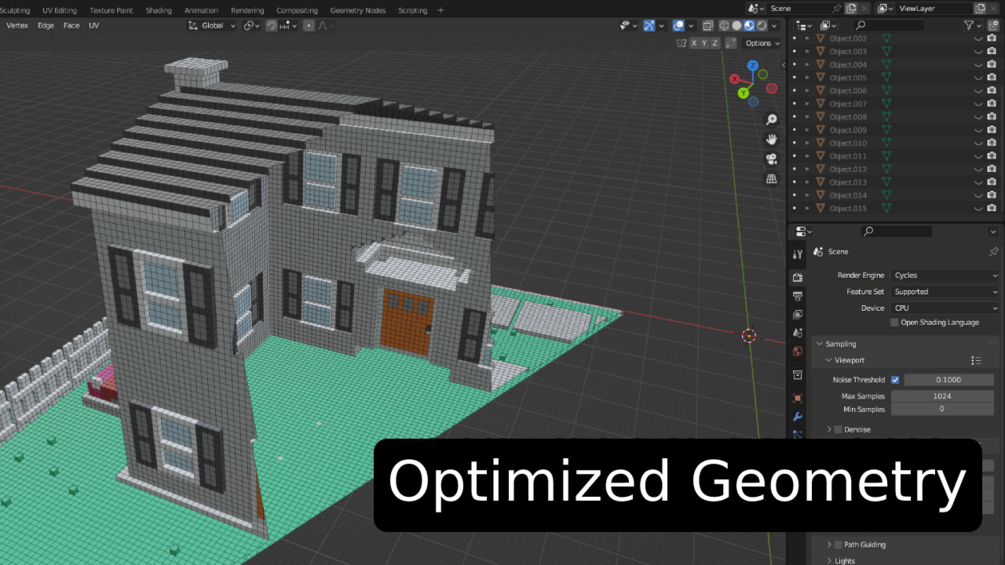Select the pan view hand icon
Image resolution: width=1005 pixels, height=565 pixels.
click(772, 139)
